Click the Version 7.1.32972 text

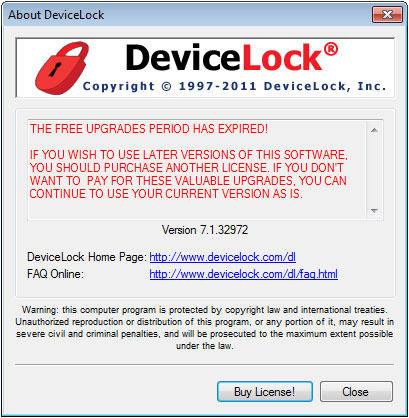pyautogui.click(x=205, y=230)
